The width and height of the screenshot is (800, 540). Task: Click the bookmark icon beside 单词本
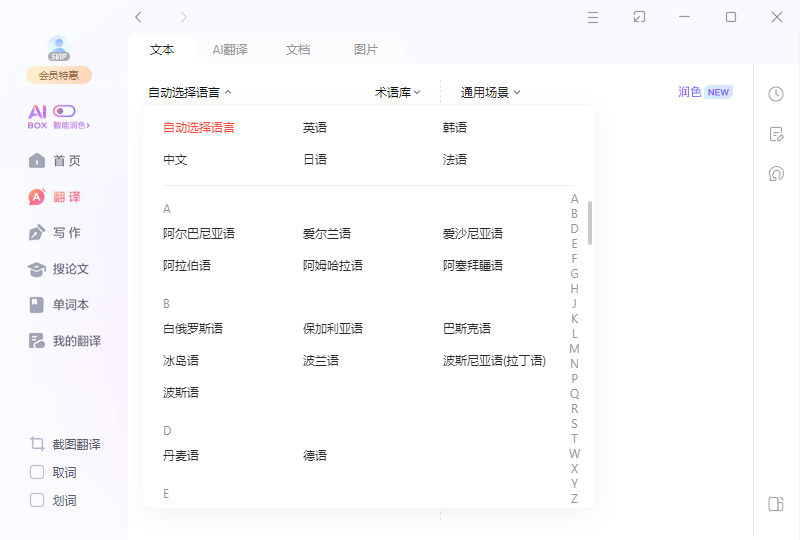[37, 305]
